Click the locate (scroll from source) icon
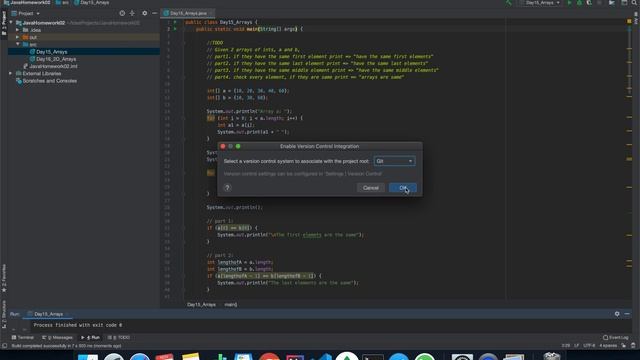Screen dimensions: 640x360 [122, 13]
